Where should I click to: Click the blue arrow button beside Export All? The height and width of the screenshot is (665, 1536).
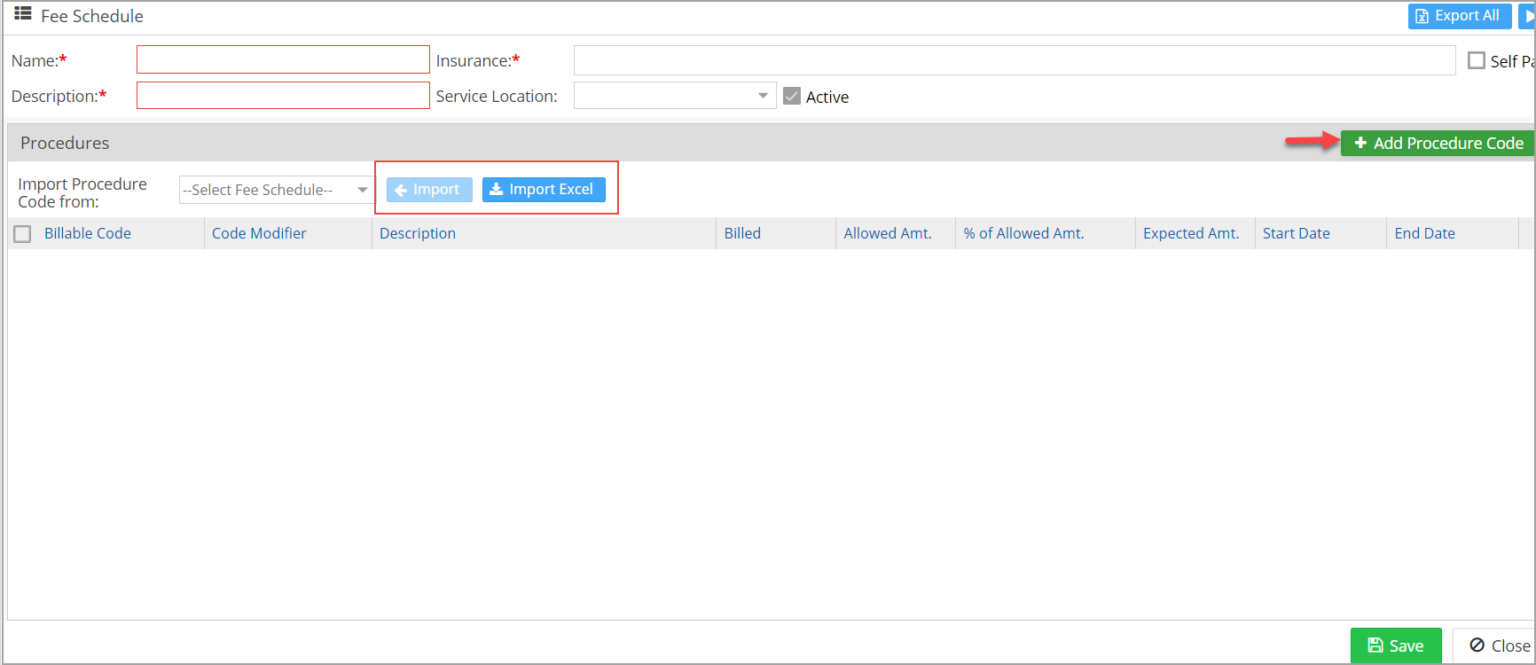point(1529,16)
